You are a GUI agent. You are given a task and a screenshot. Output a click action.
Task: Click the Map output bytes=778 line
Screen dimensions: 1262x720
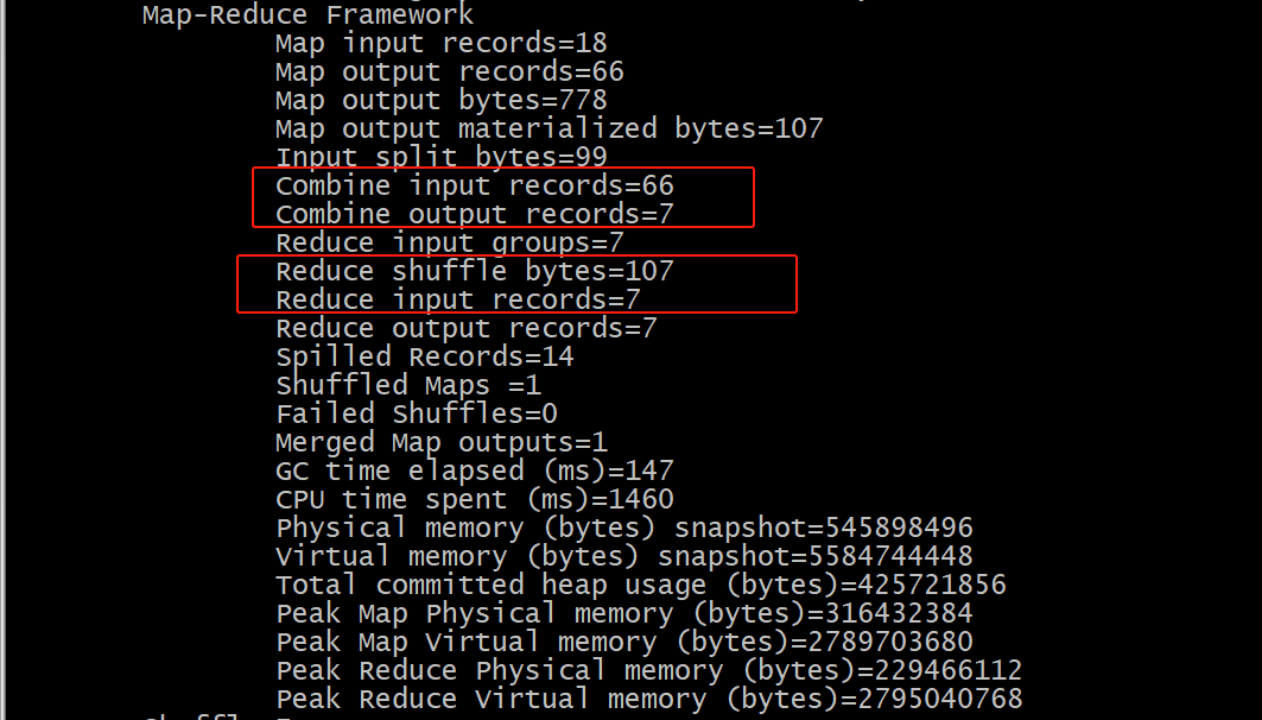pyautogui.click(x=441, y=100)
